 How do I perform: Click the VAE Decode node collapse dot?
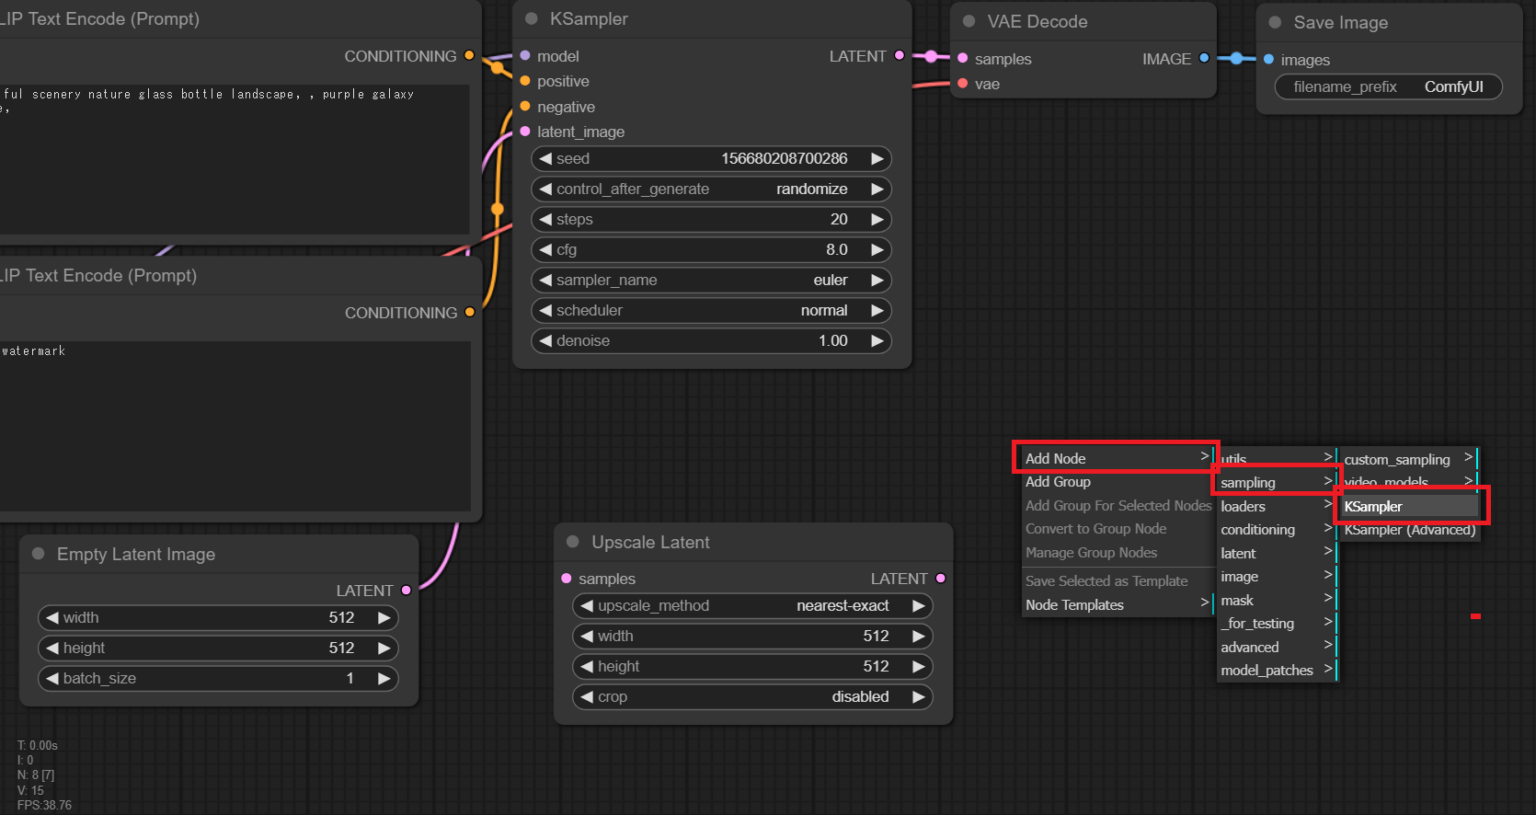[969, 21]
